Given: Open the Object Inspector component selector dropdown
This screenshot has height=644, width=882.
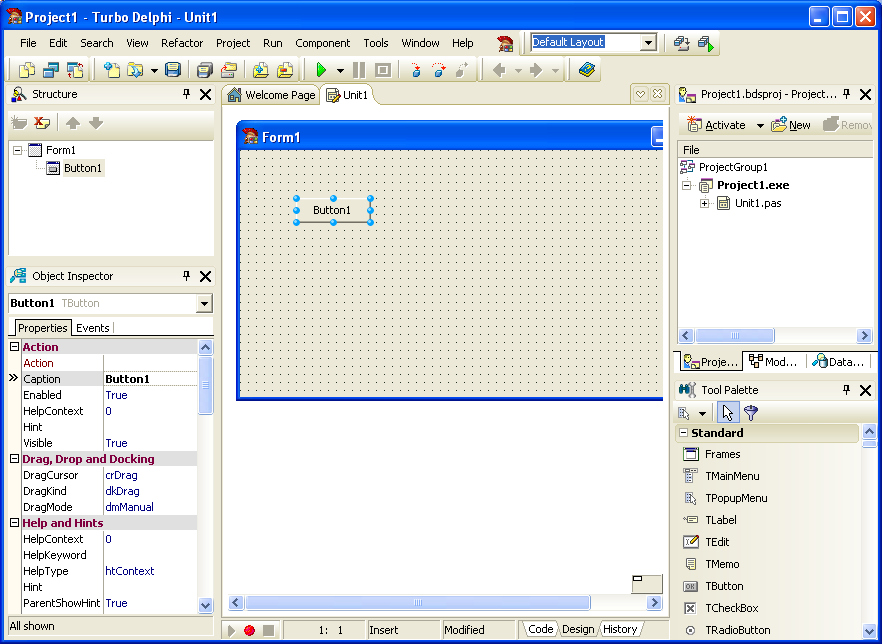Looking at the screenshot, I should tap(204, 304).
